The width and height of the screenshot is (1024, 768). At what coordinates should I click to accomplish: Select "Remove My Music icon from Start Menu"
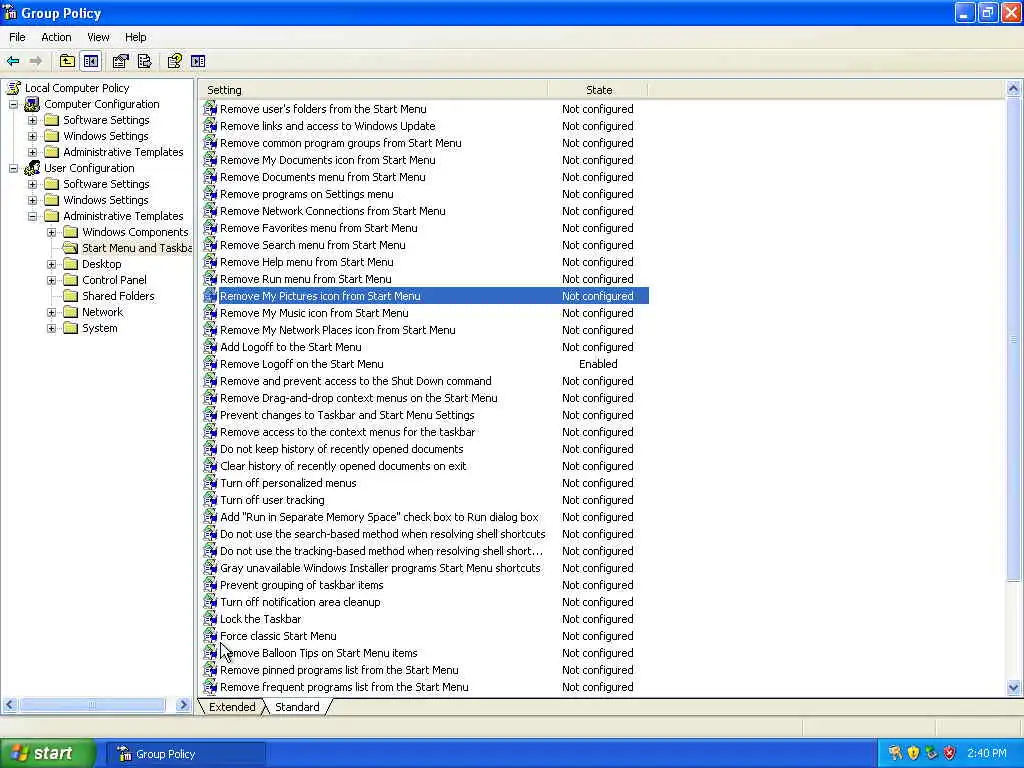pos(314,313)
